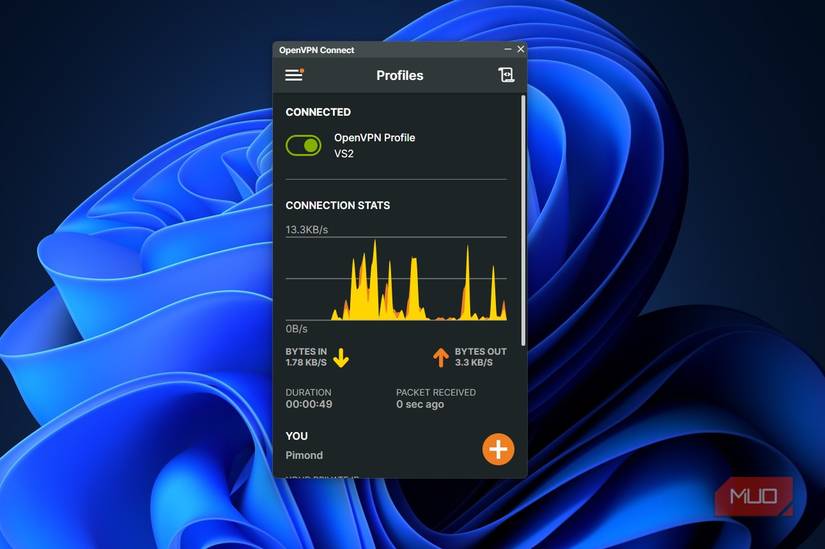Click the "0 sec ago" packet received value
The image size is (825, 549).
click(420, 404)
